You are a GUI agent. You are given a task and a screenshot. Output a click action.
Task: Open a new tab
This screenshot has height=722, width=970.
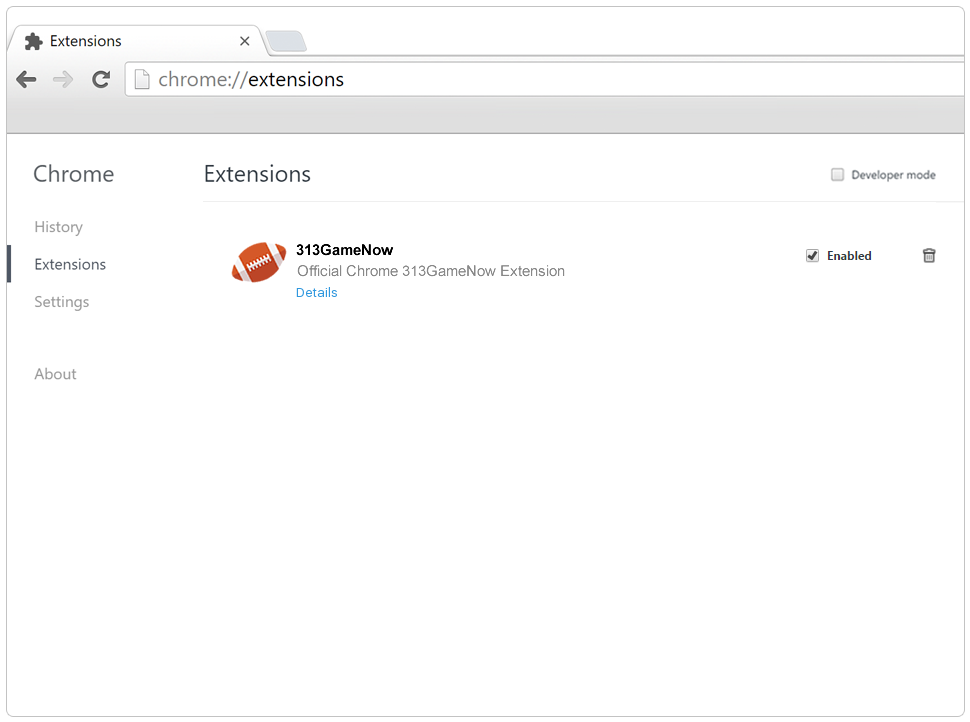[x=285, y=41]
